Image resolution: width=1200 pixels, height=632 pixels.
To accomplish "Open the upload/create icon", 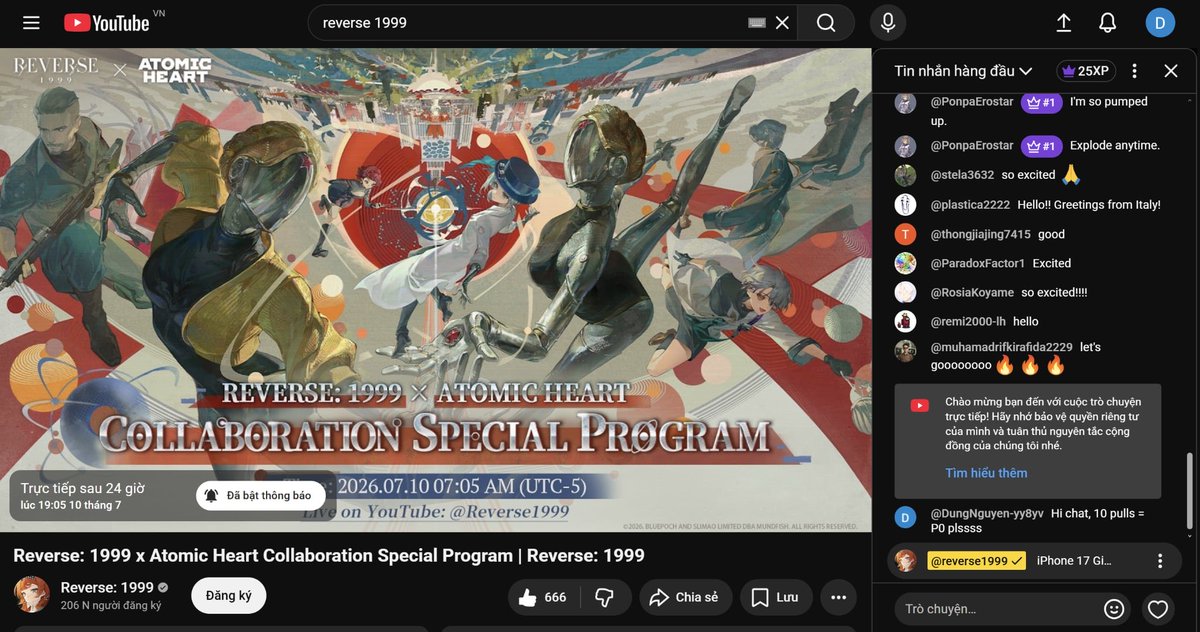I will 1064,22.
